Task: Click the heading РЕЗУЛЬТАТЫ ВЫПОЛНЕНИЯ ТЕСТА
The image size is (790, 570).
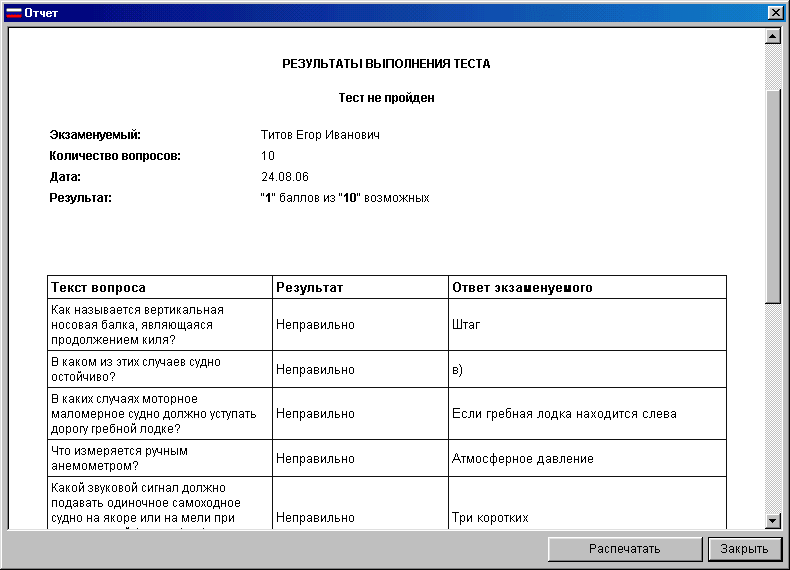Action: point(386,64)
